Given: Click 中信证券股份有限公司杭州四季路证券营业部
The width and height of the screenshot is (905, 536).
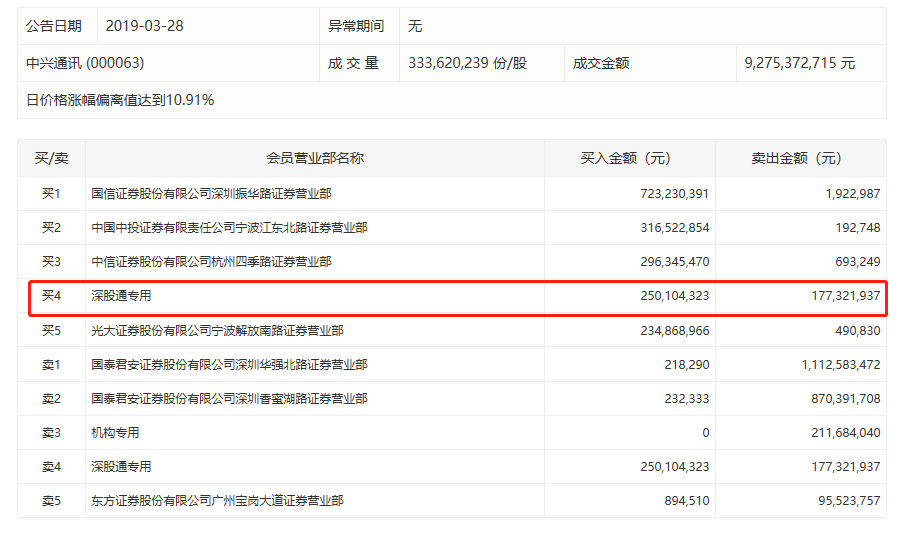Looking at the screenshot, I should (211, 261).
